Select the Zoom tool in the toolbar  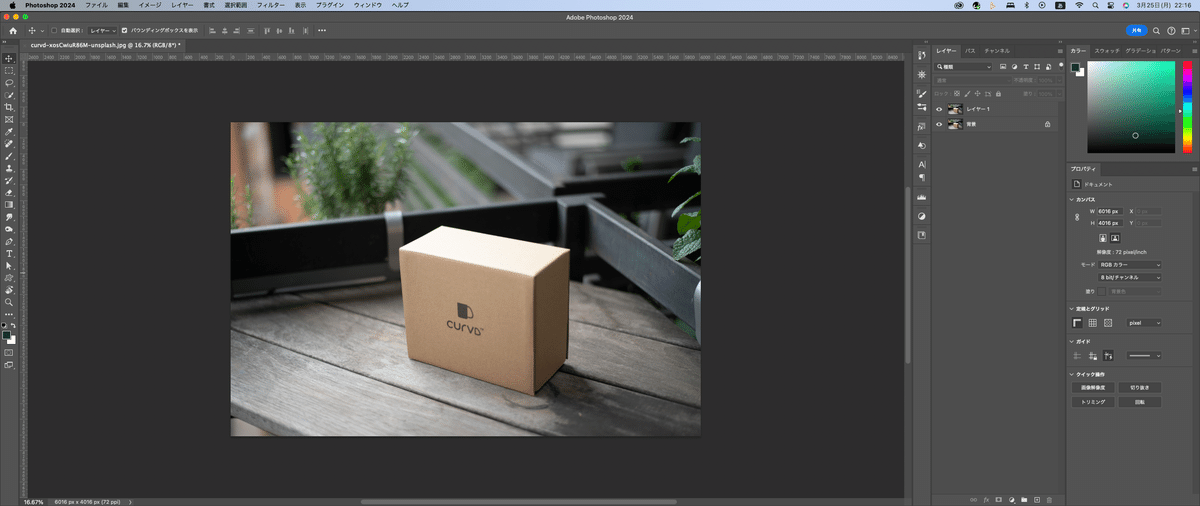[x=9, y=301]
